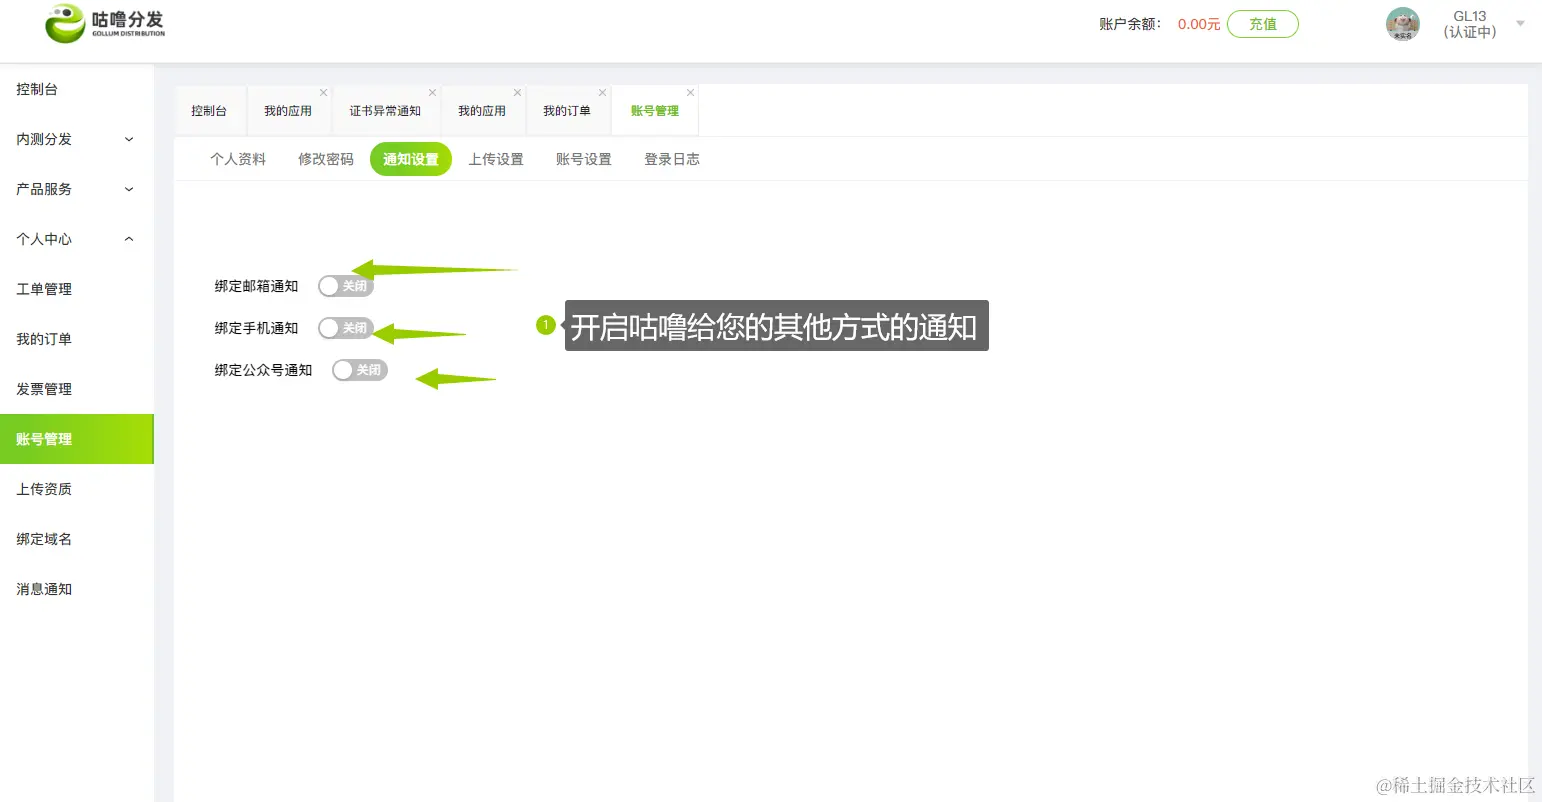
Task: Select 消息通知 in the sidebar
Action: click(x=44, y=589)
